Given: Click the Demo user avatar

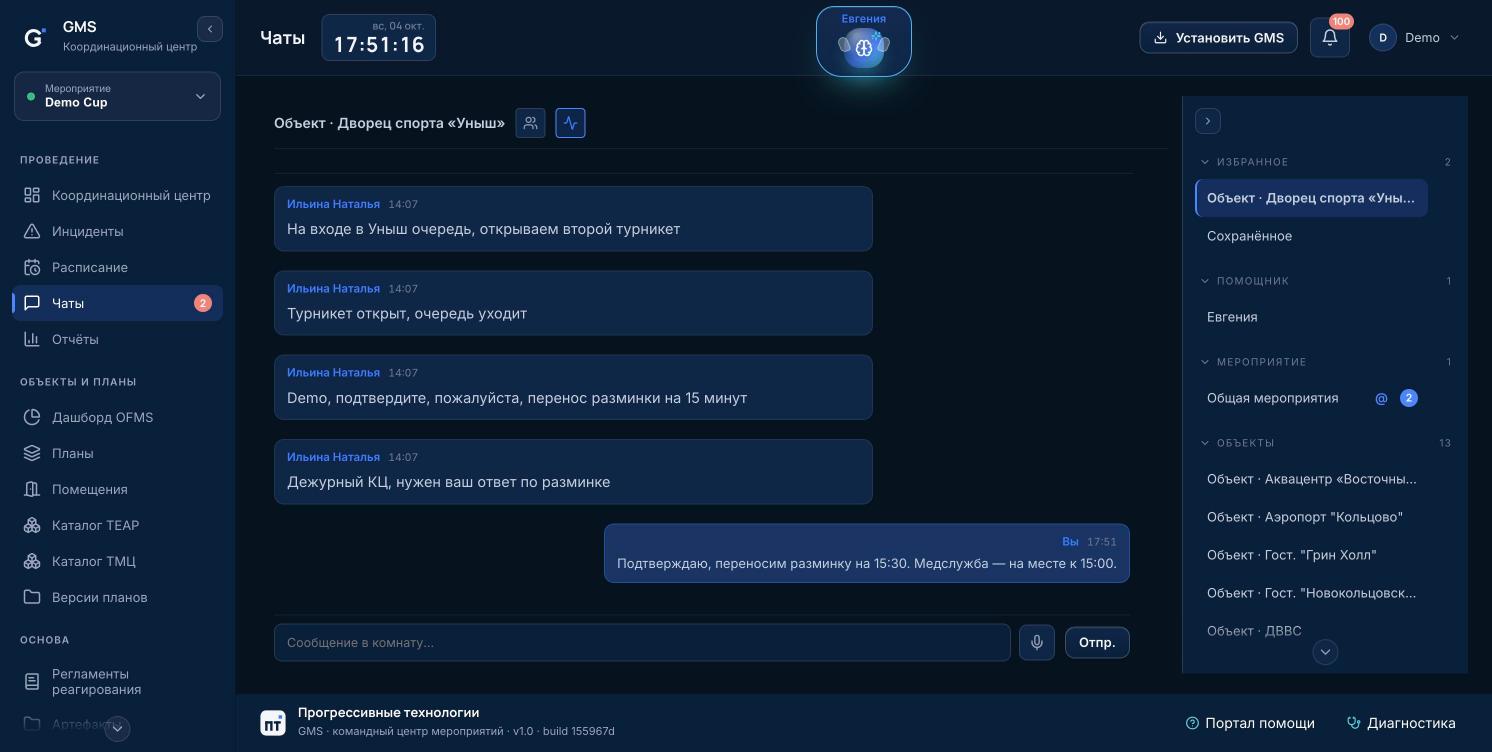Looking at the screenshot, I should click(1383, 38).
